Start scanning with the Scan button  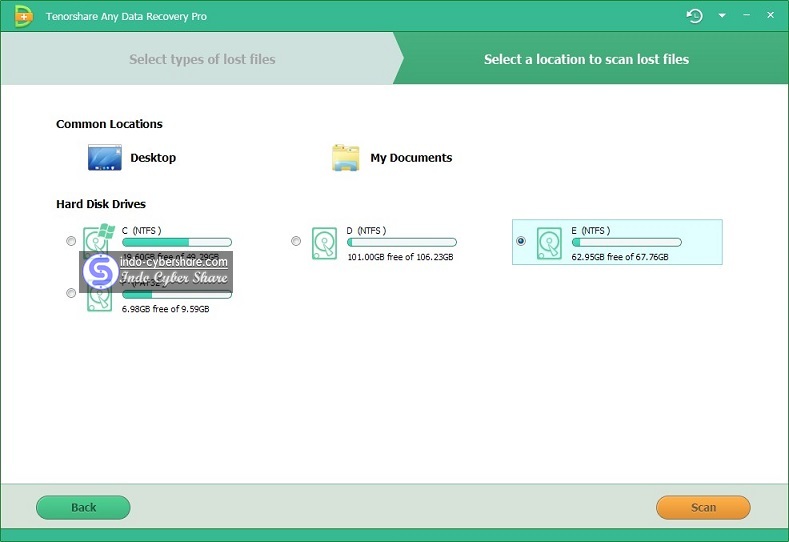tap(703, 507)
